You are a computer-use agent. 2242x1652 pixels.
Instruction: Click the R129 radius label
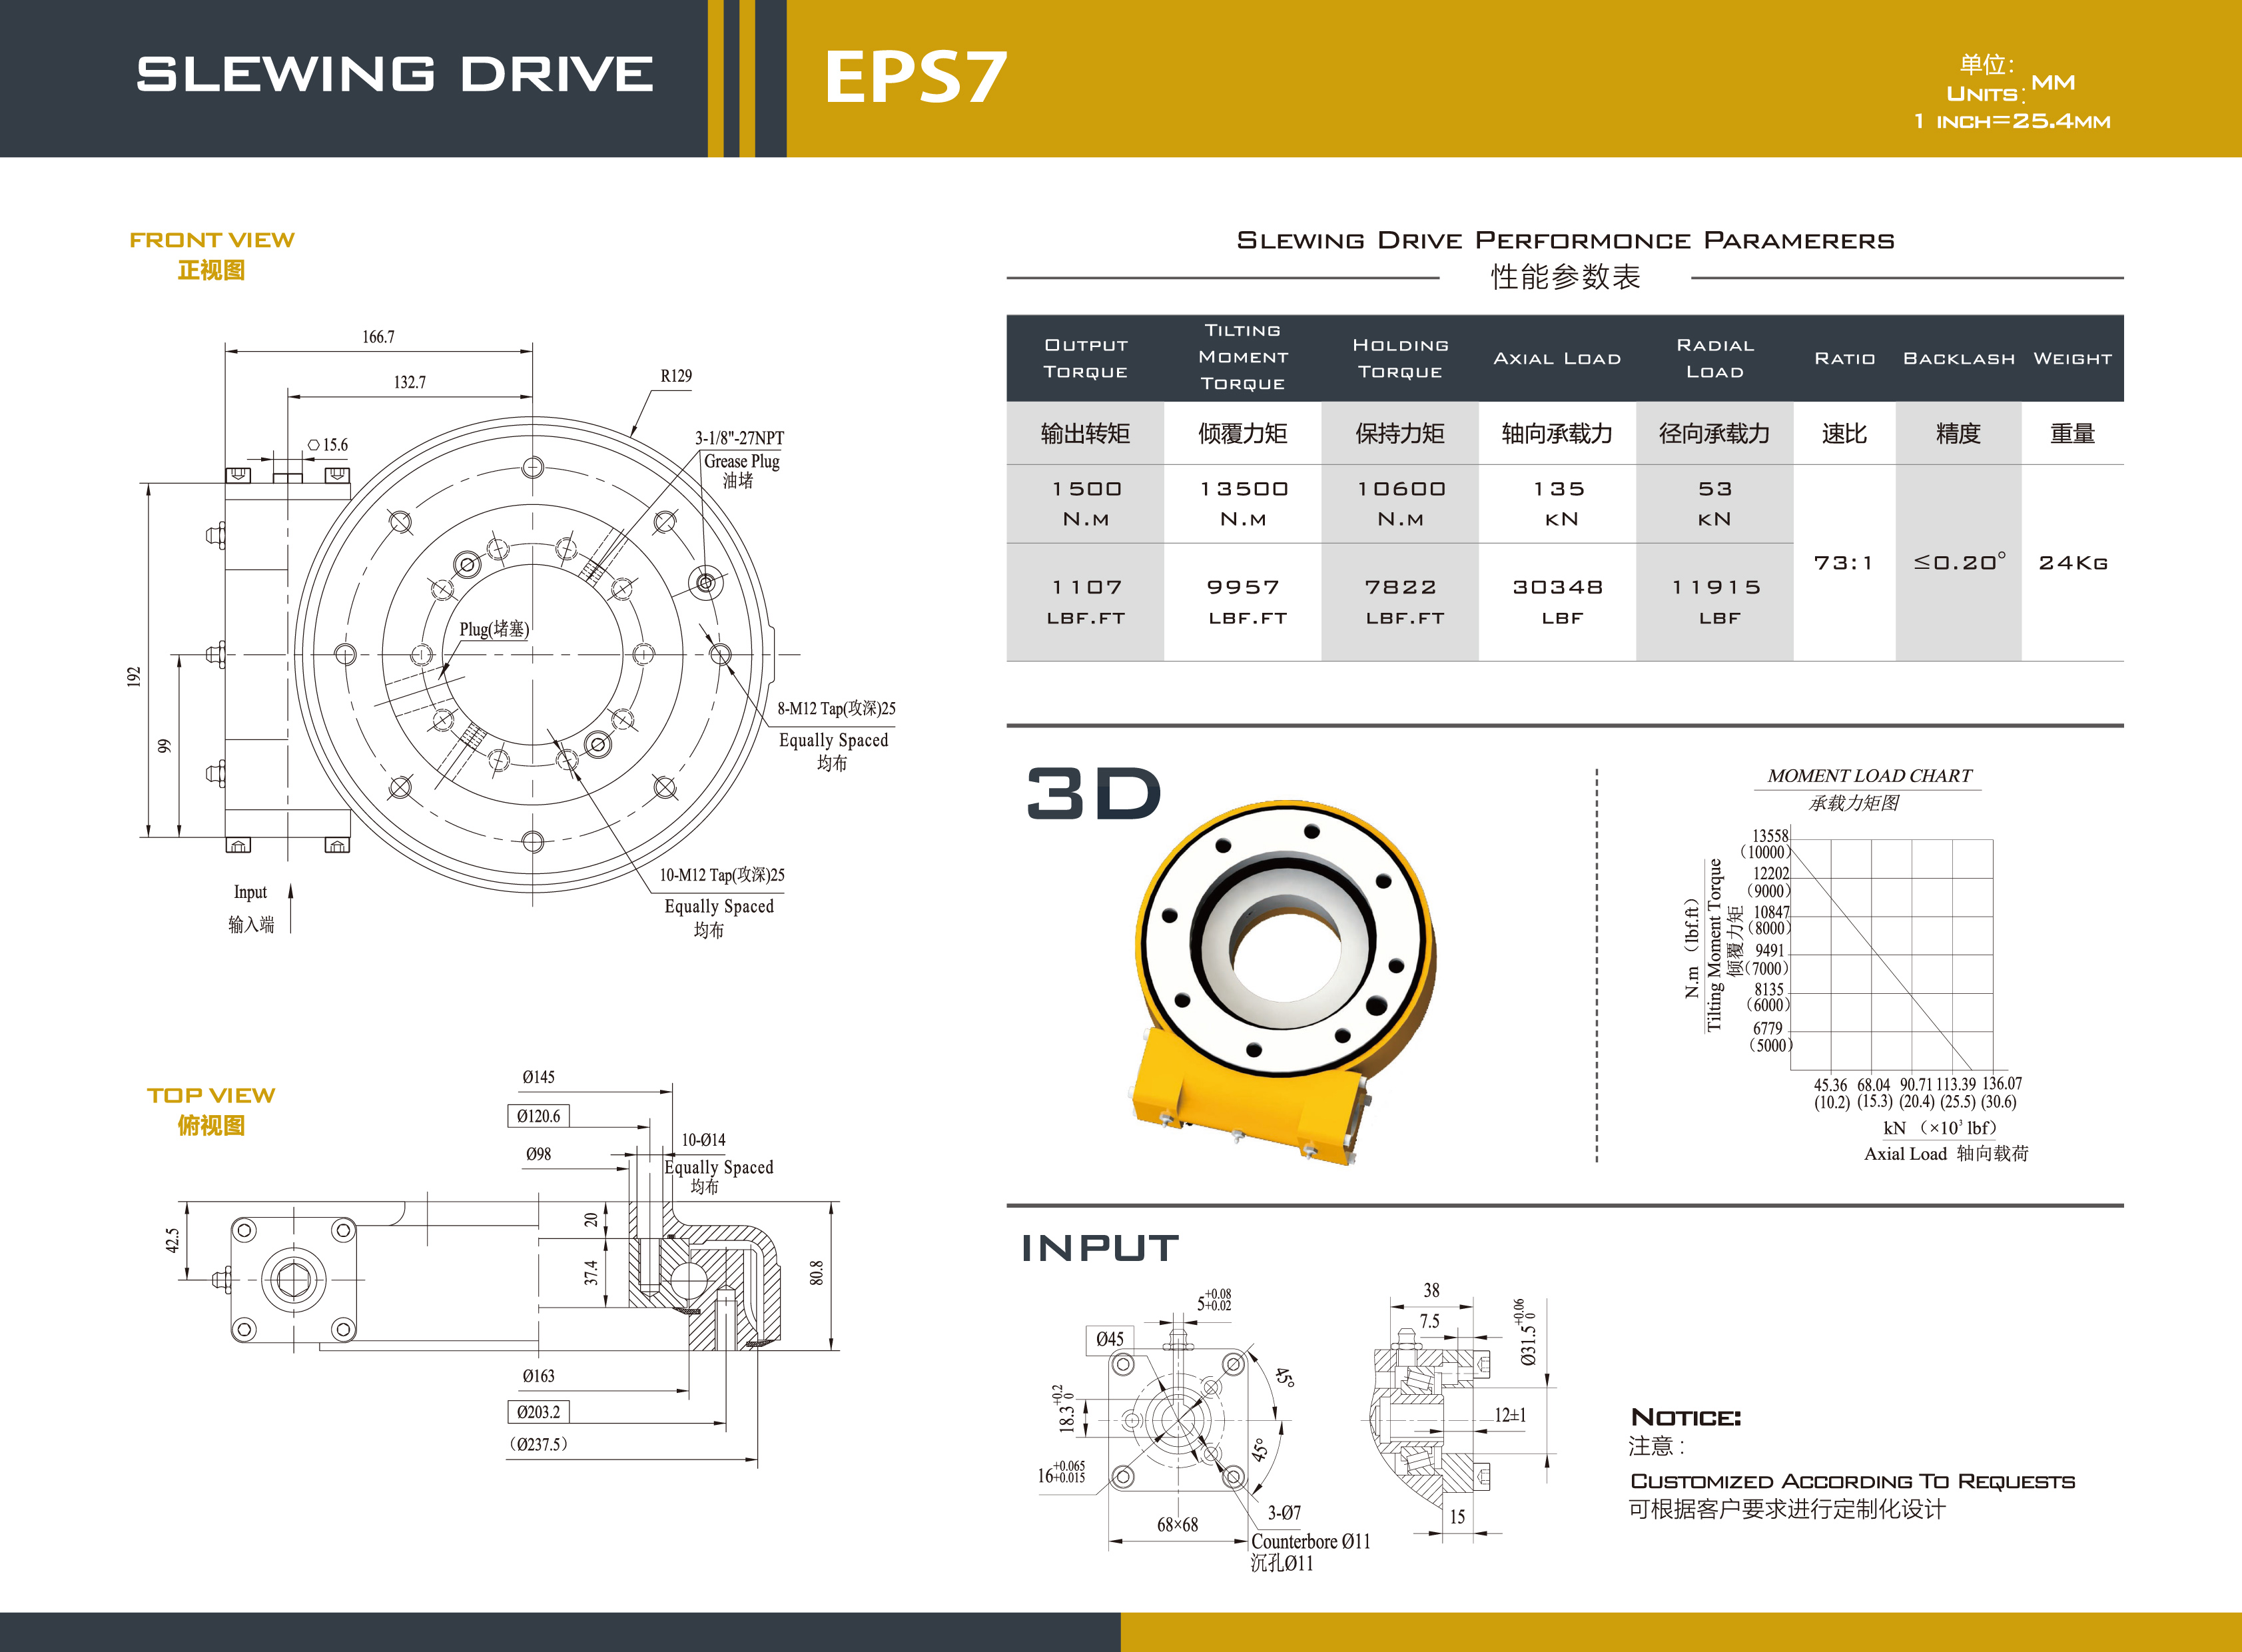[x=676, y=376]
